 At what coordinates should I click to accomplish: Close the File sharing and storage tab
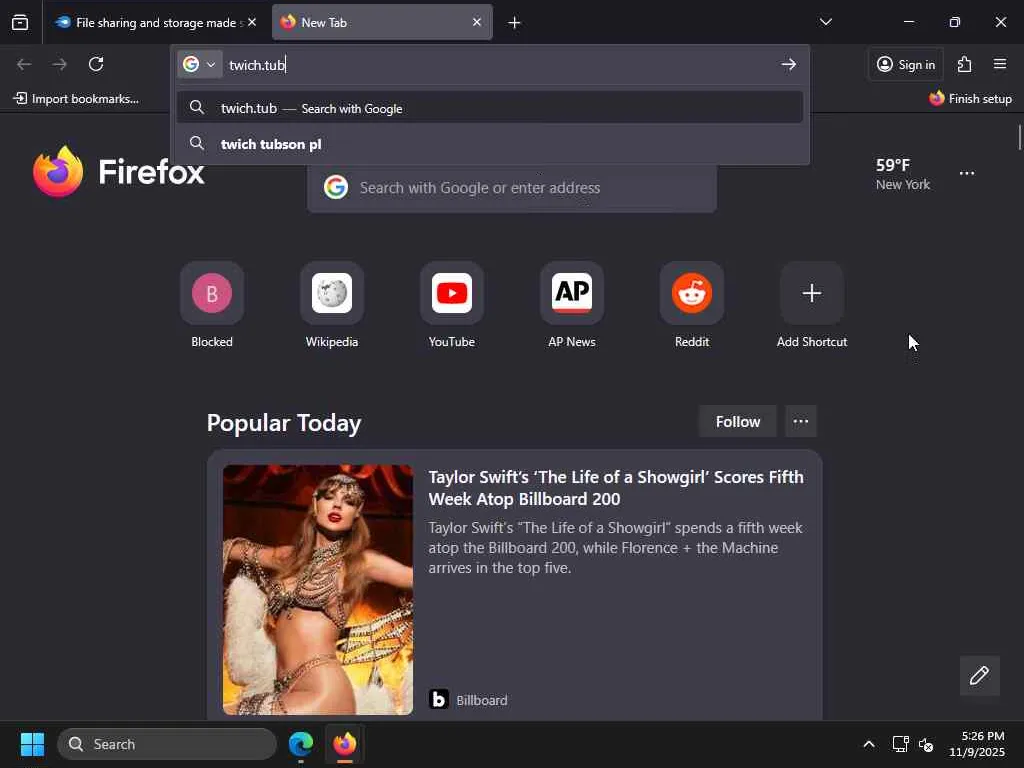click(252, 22)
